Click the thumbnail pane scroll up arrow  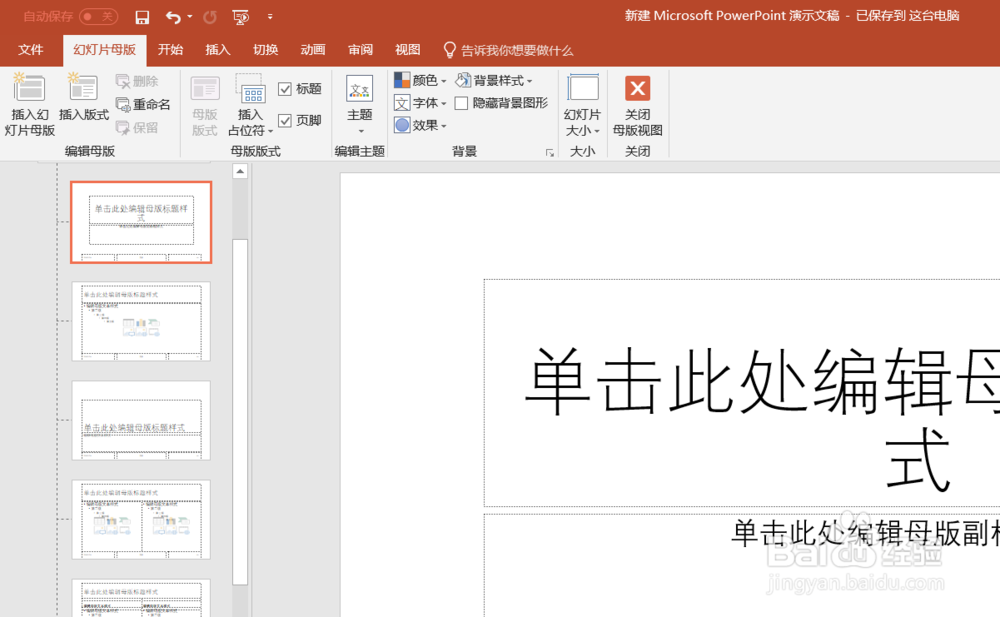point(240,171)
